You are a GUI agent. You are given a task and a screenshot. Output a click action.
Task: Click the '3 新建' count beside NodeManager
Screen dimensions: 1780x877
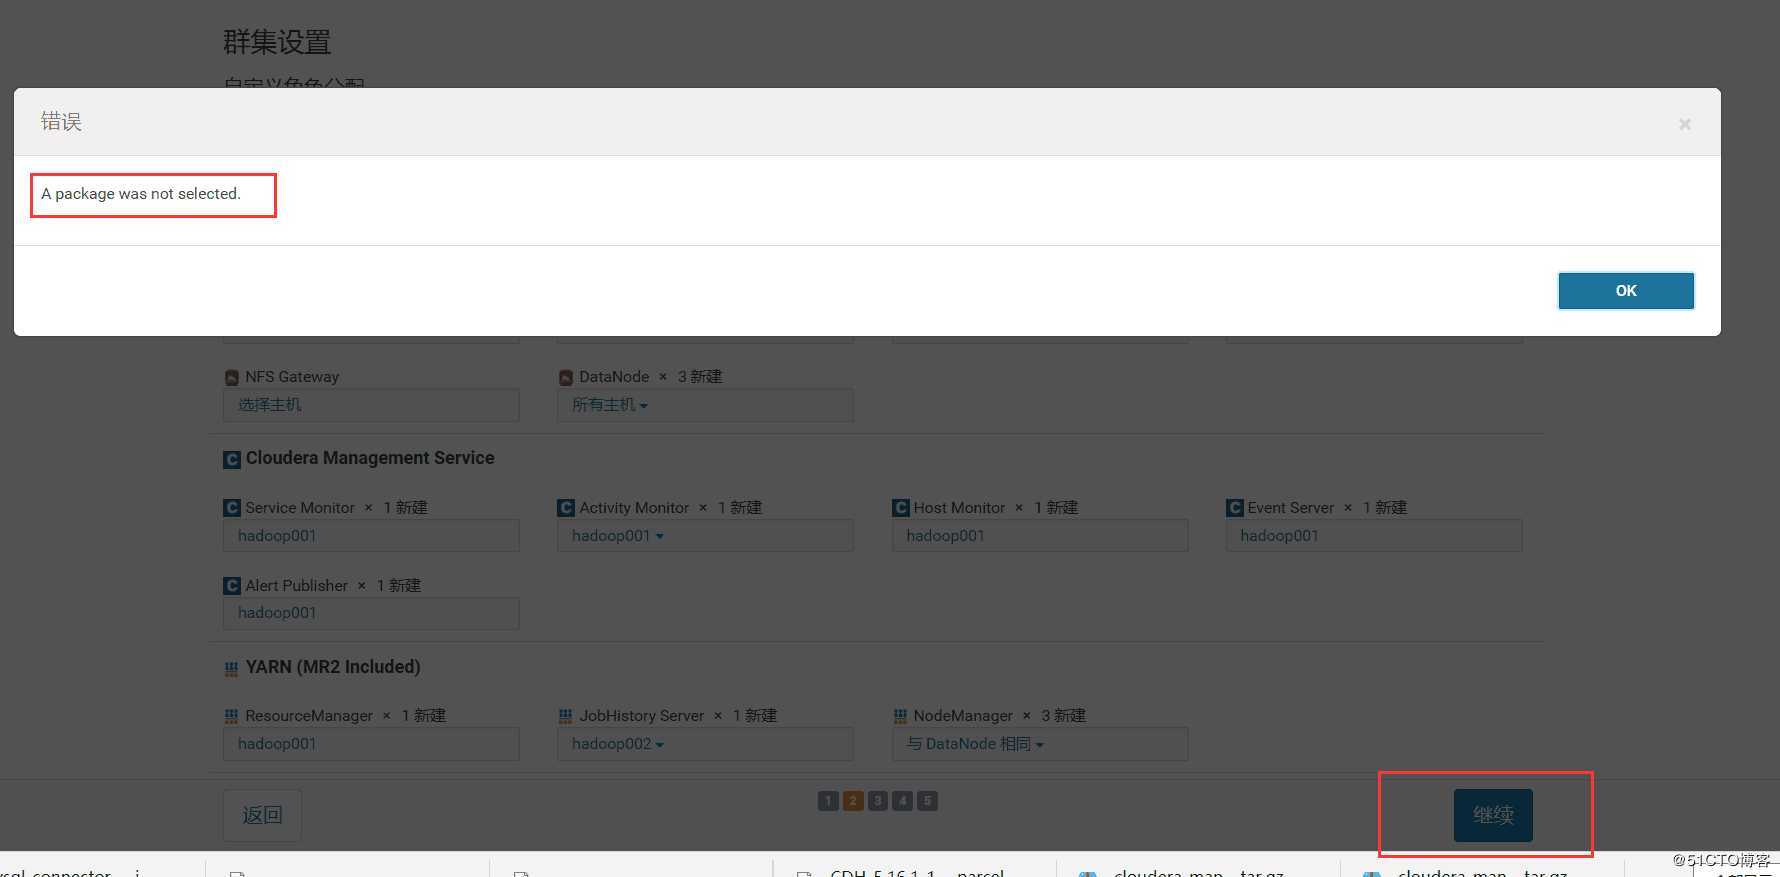(x=1064, y=716)
